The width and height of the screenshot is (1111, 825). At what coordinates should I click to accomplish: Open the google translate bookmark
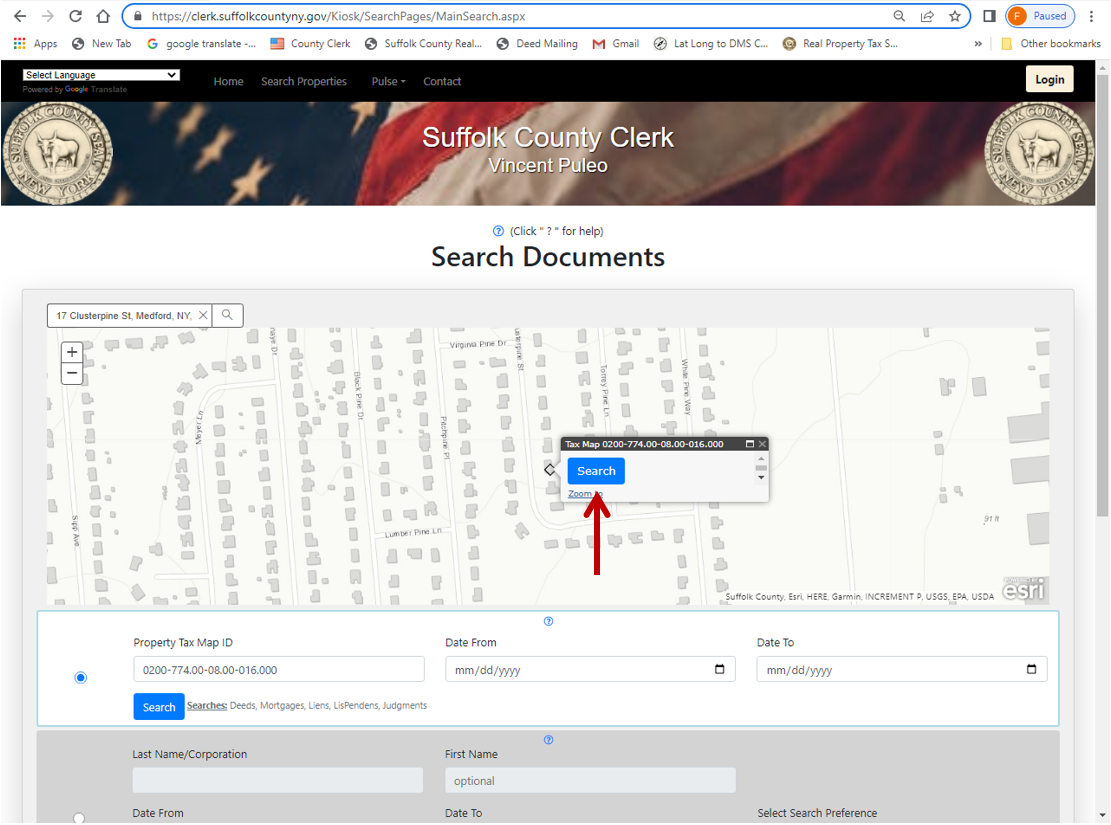pos(202,43)
